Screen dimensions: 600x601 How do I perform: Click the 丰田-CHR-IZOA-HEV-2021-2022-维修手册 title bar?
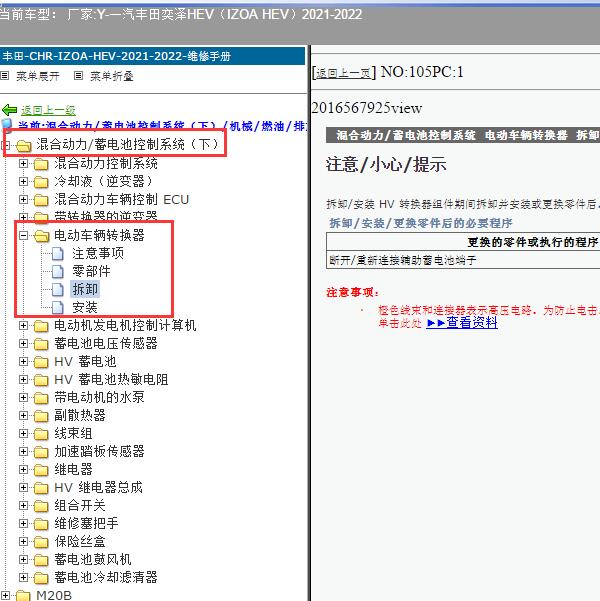tap(153, 56)
